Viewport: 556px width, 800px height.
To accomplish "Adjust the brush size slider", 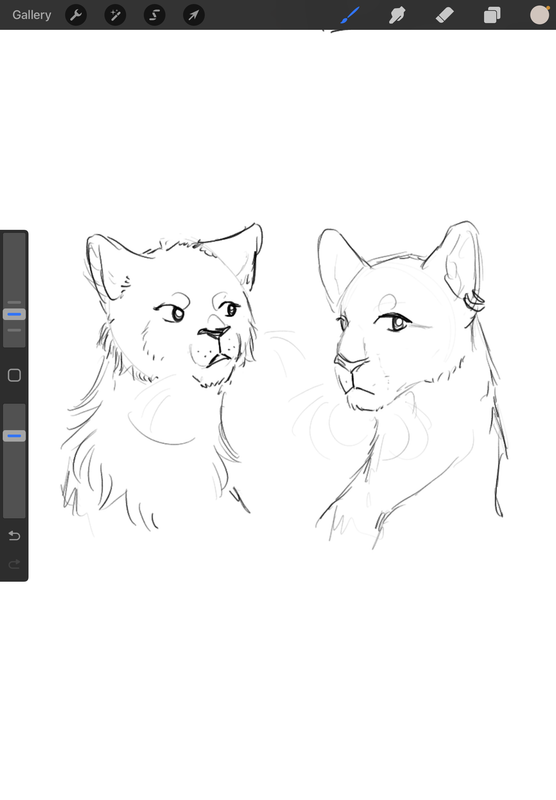I will click(14, 314).
